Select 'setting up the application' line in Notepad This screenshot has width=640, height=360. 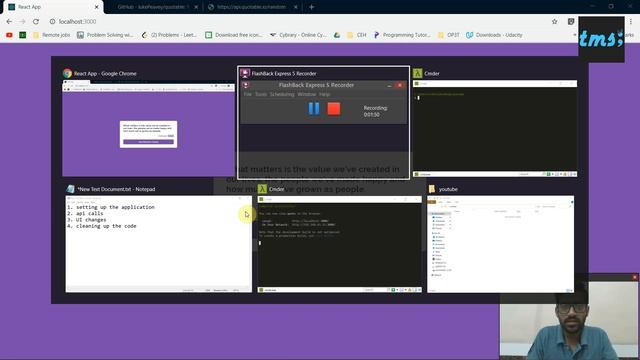pos(111,207)
